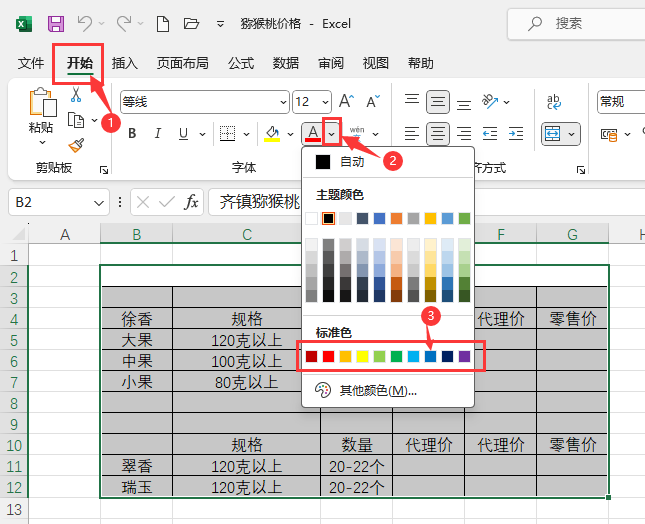Toggle Italic formatting
Viewport: 645px width, 524px height.
click(x=158, y=133)
